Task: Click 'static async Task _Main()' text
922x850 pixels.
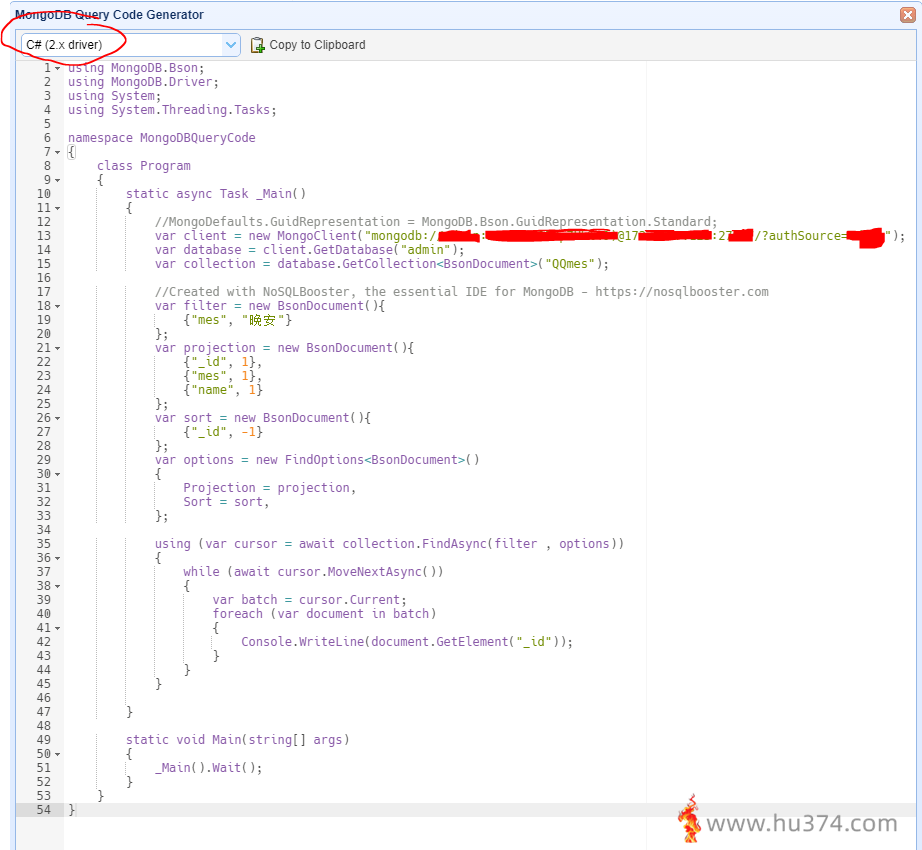Action: point(216,193)
